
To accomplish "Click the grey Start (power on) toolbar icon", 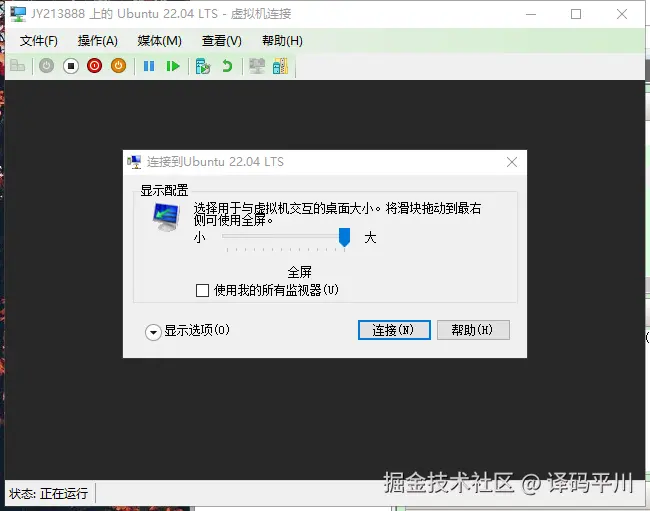I will [x=46, y=66].
